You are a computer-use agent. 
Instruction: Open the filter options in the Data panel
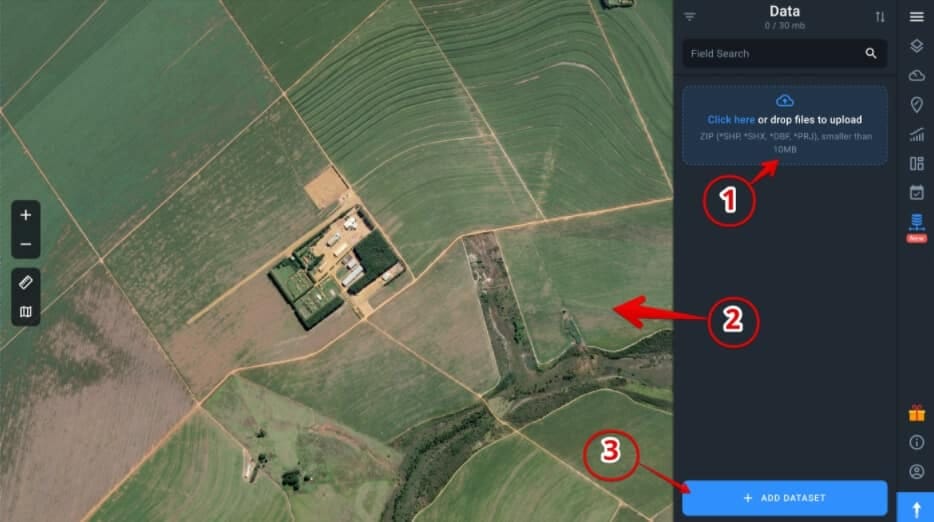click(x=690, y=17)
